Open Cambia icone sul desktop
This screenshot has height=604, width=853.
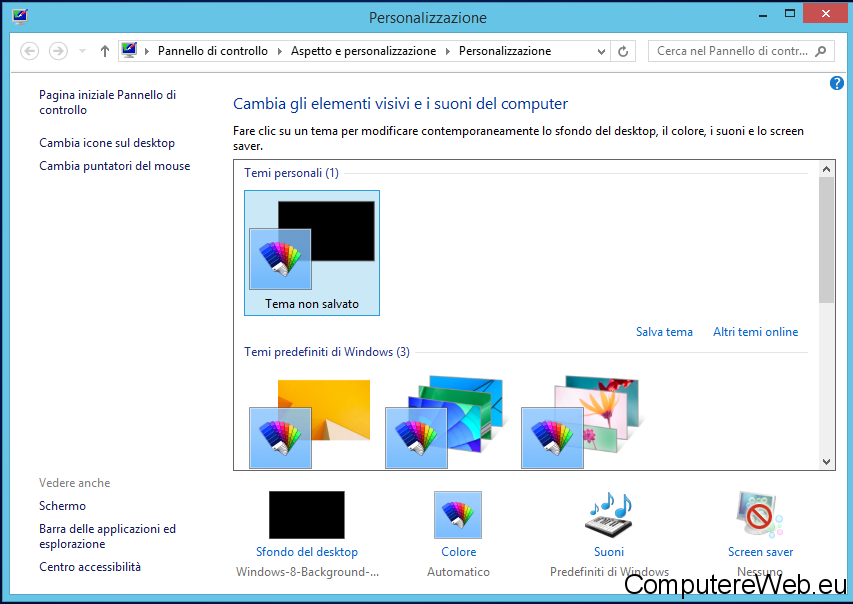[107, 143]
